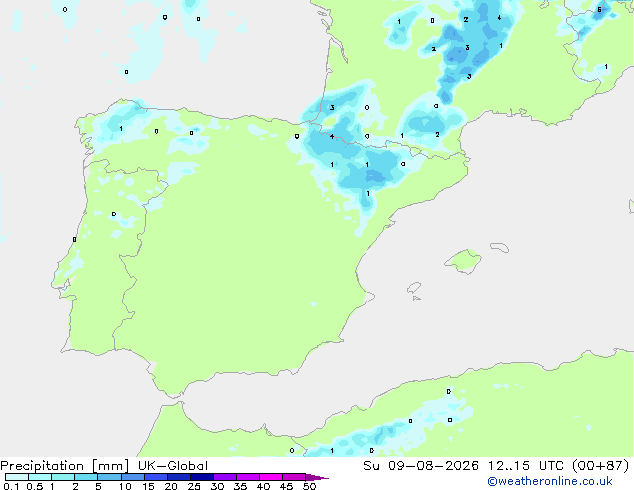The width and height of the screenshot is (634, 490).
Task: Click the 40–45 mm magenta legend swatch
Action: pyautogui.click(x=271, y=477)
